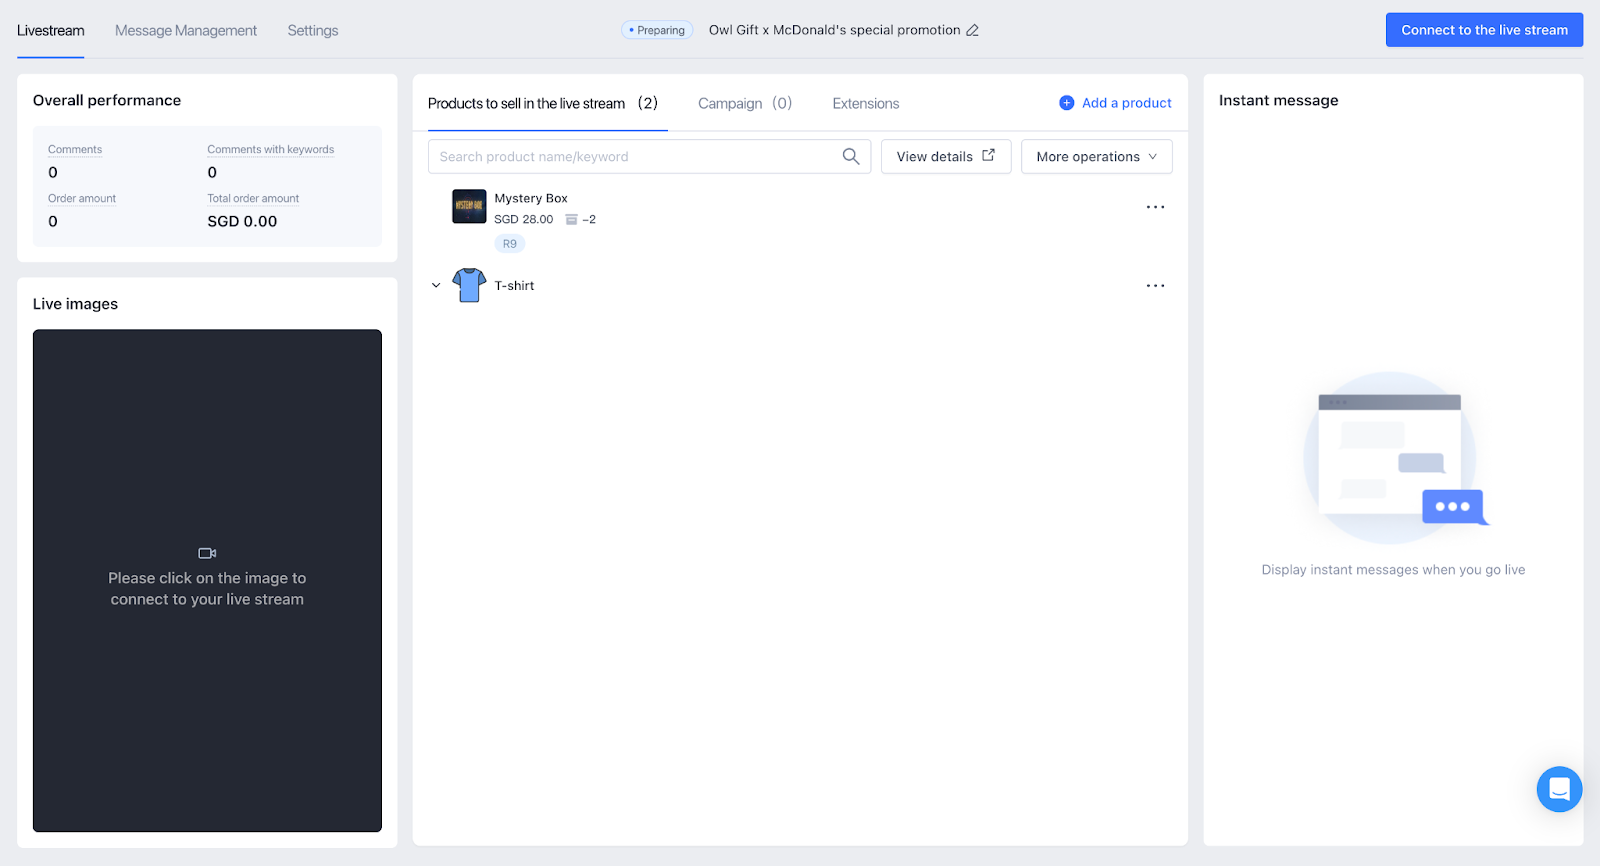Click the live image preview to connect

(207, 580)
